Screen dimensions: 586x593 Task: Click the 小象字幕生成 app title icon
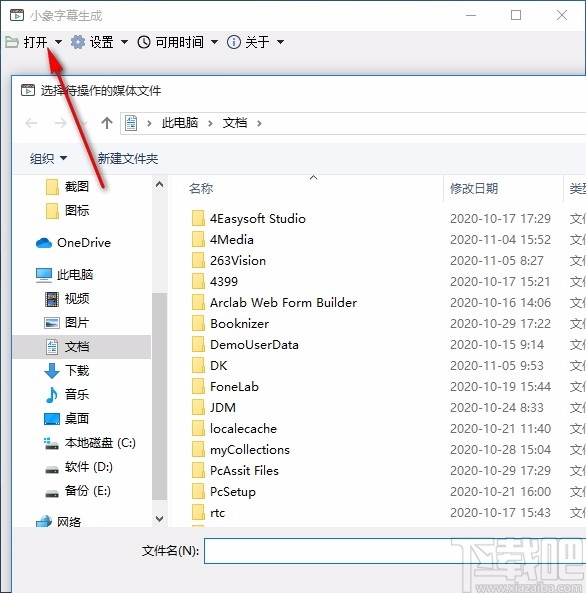[x=17, y=15]
